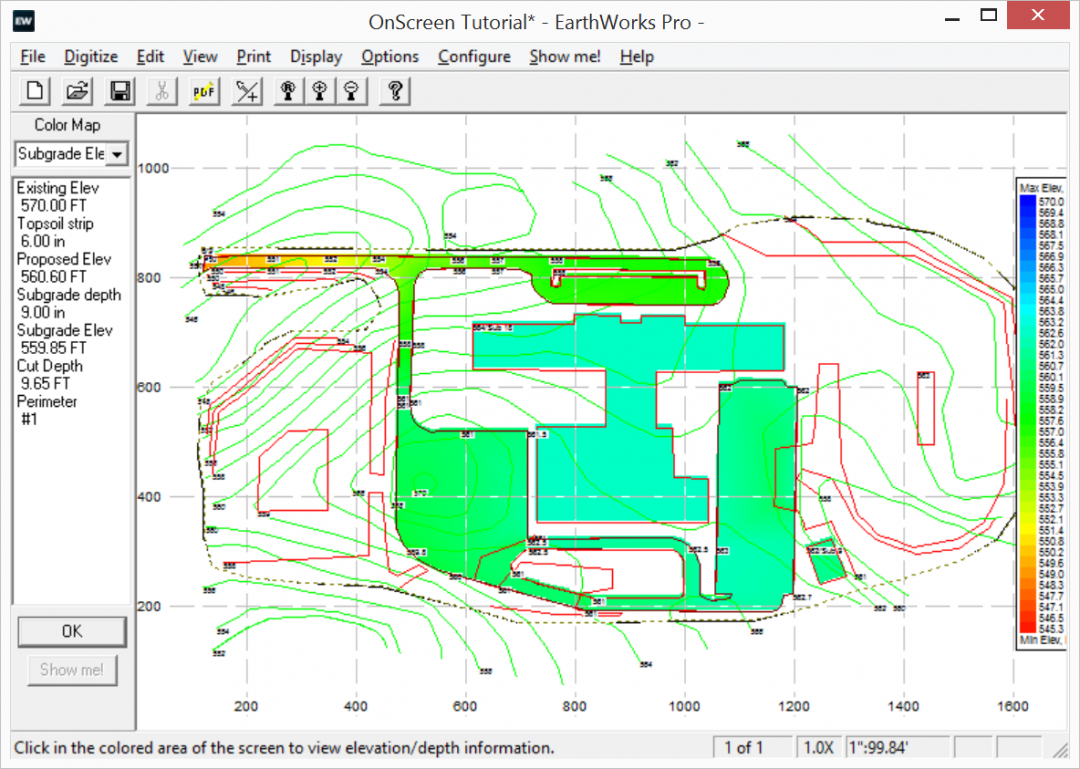Click the Show me! menu item
The width and height of the screenshot is (1080, 769).
point(564,57)
